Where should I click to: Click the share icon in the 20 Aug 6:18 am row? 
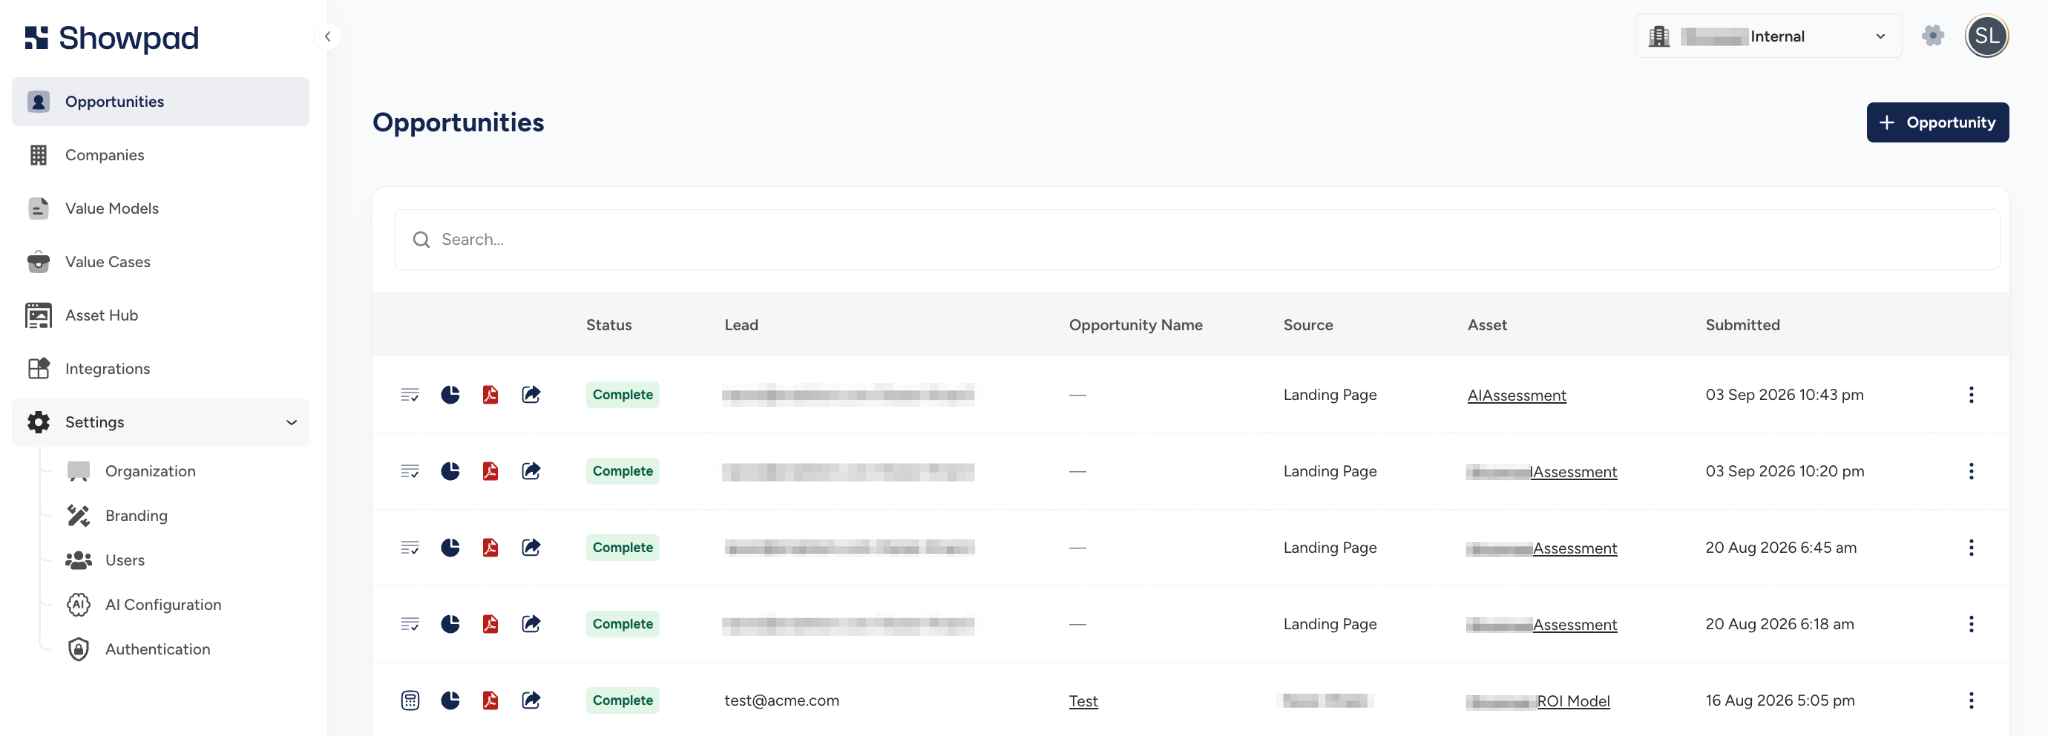point(531,624)
